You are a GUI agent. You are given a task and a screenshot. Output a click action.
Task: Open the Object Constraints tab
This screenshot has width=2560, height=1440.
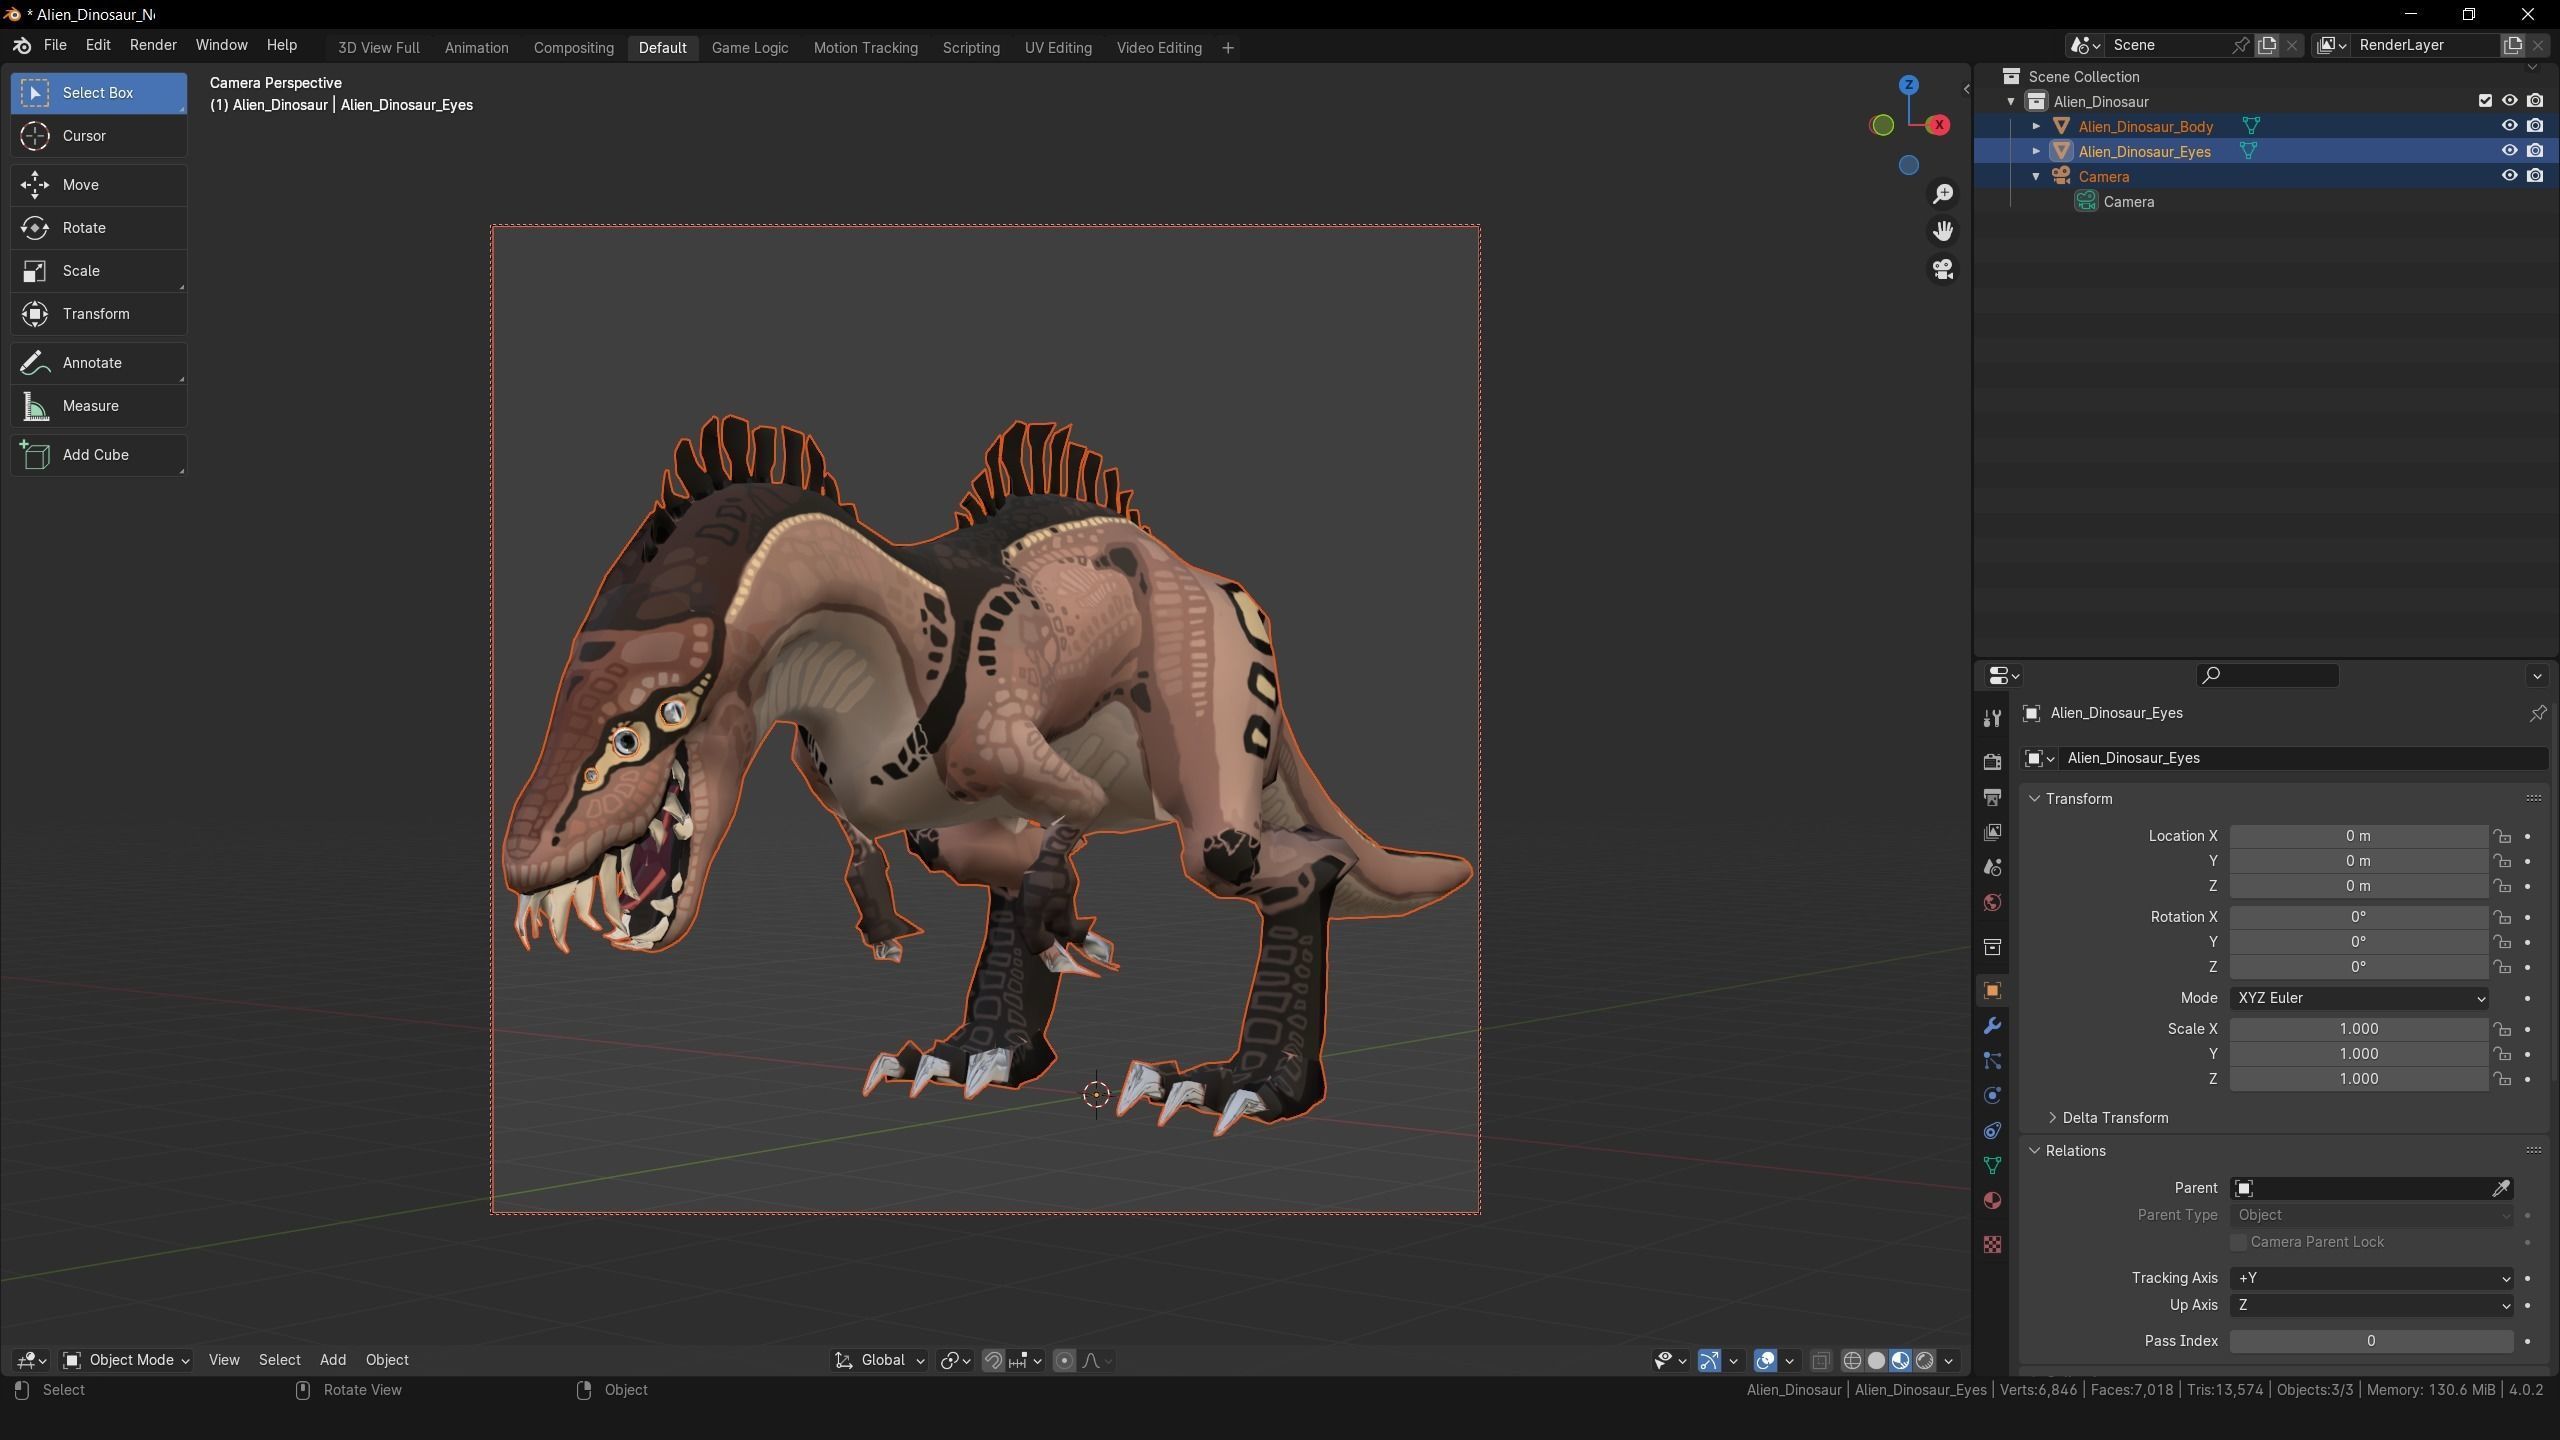[1992, 1131]
